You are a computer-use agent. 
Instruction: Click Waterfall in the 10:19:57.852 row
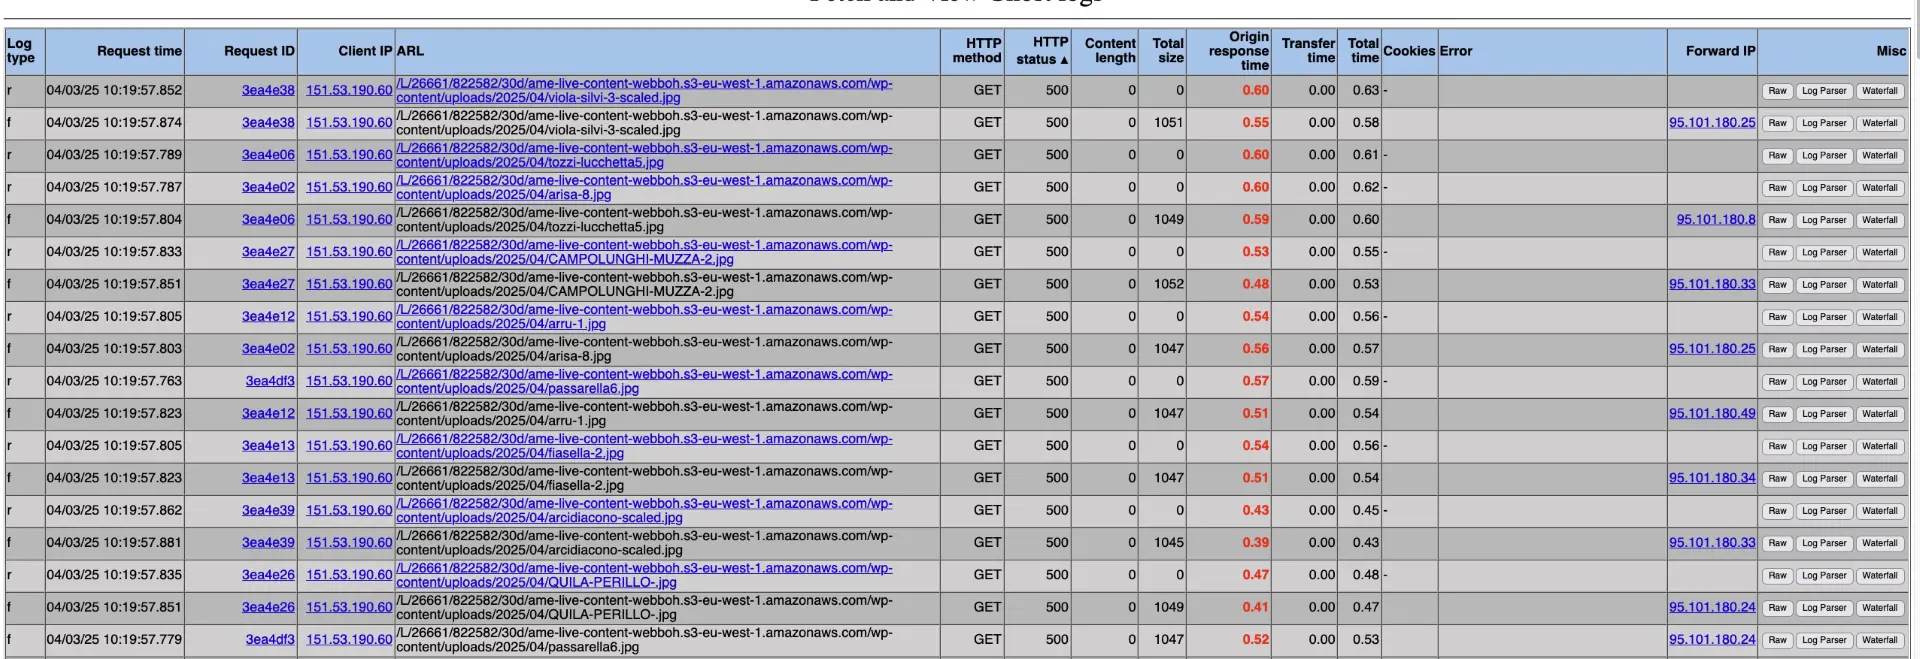[1879, 91]
